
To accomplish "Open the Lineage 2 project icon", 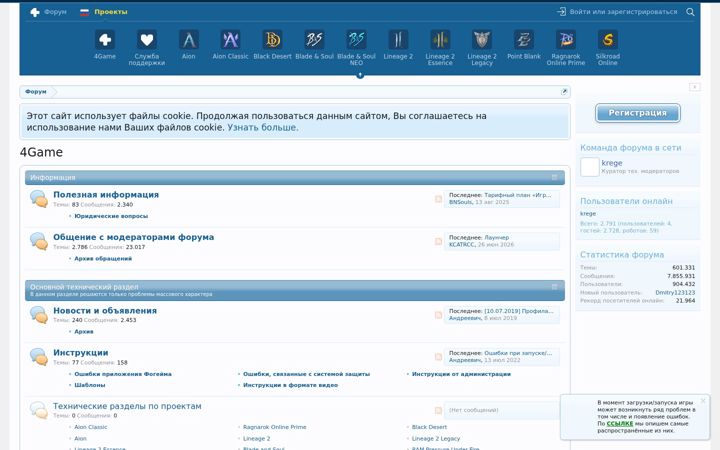I will (398, 39).
